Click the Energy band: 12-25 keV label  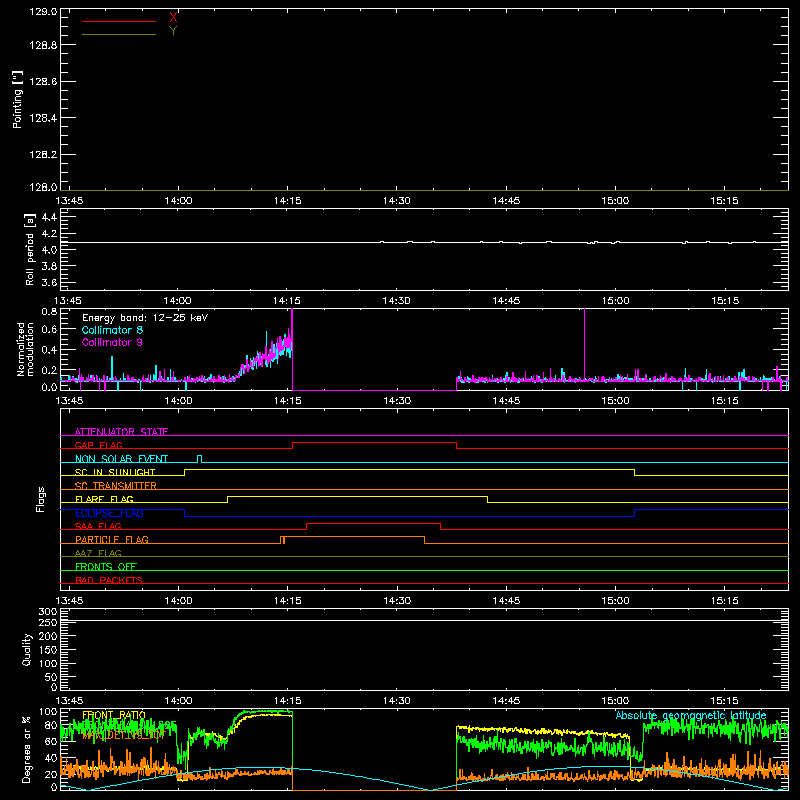coord(145,318)
